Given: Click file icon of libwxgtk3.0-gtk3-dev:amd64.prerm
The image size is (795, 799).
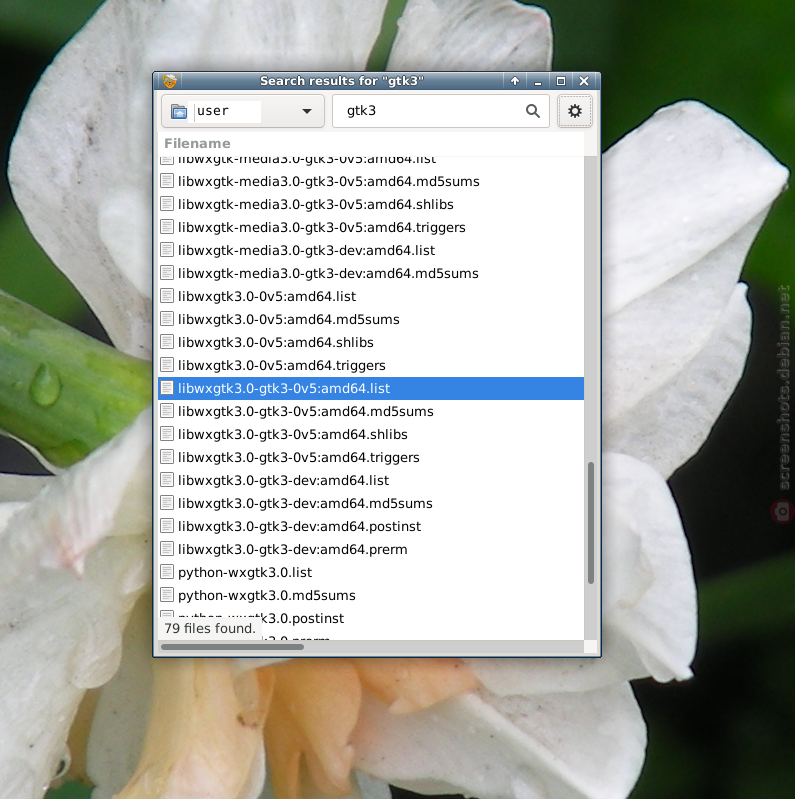Looking at the screenshot, I should pos(167,549).
